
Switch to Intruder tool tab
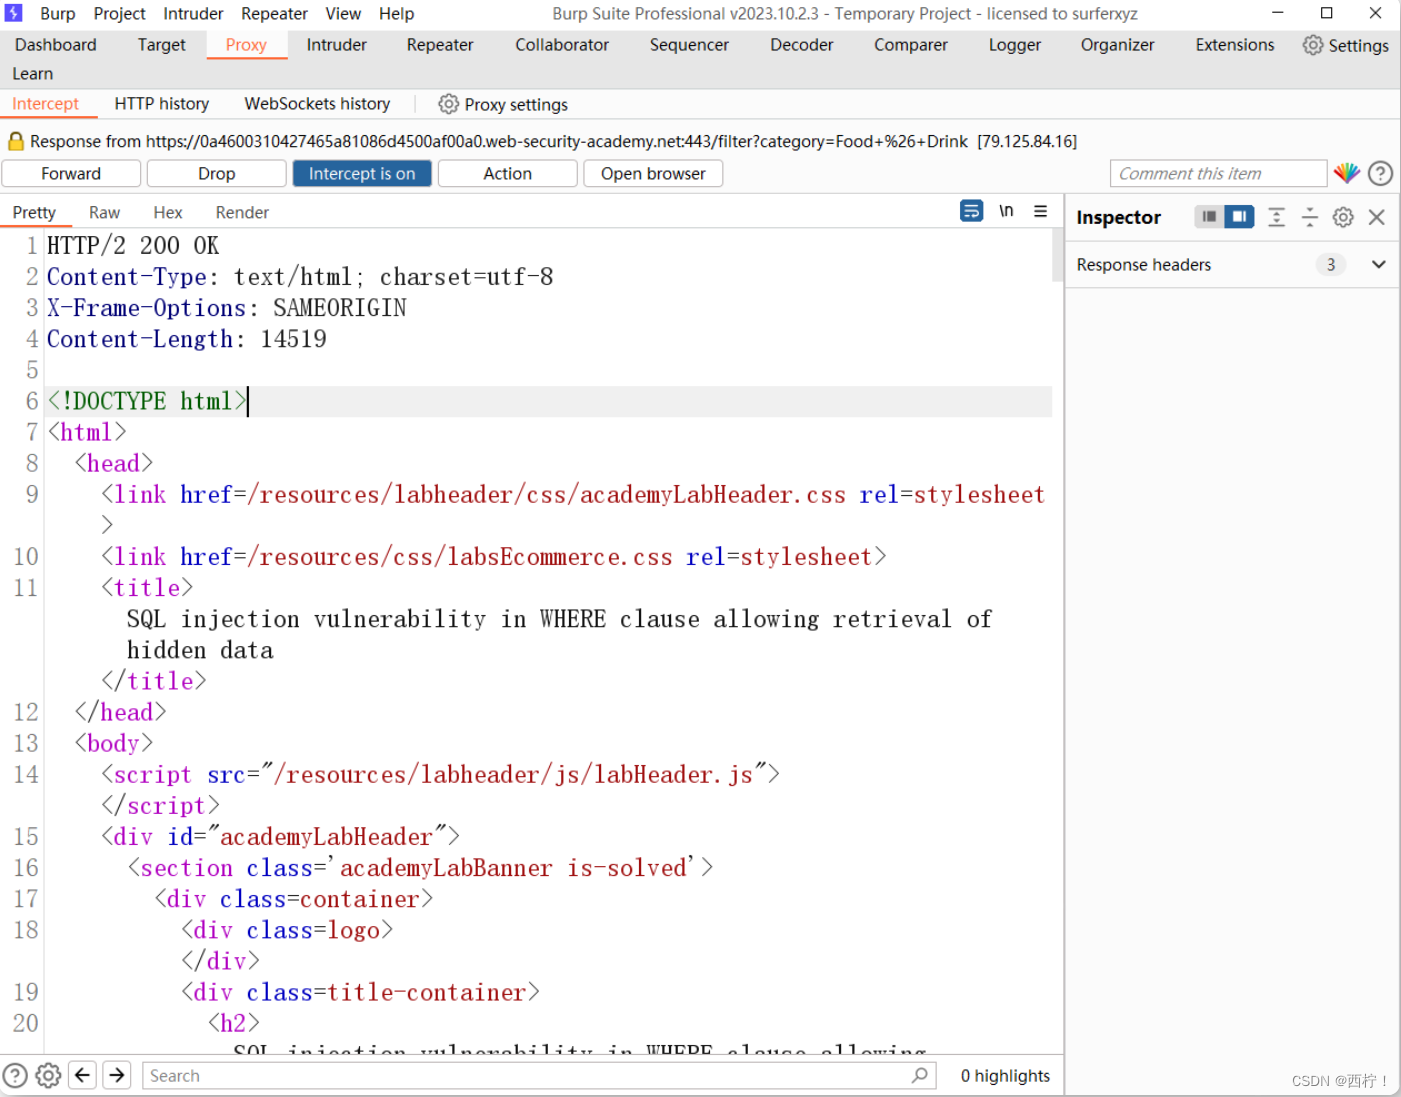pyautogui.click(x=336, y=45)
